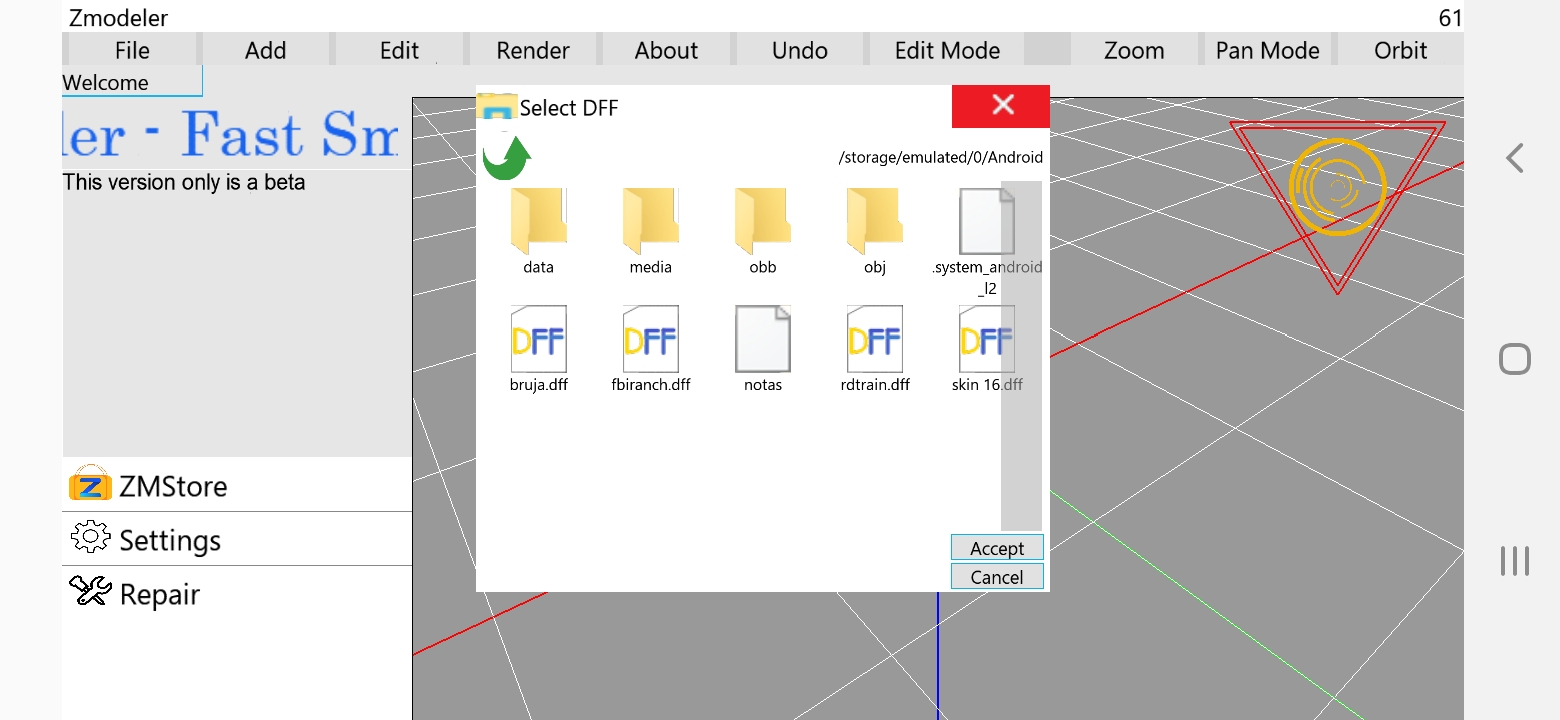This screenshot has height=720, width=1560.
Task: Select the bruja.dff file icon
Action: click(x=539, y=339)
